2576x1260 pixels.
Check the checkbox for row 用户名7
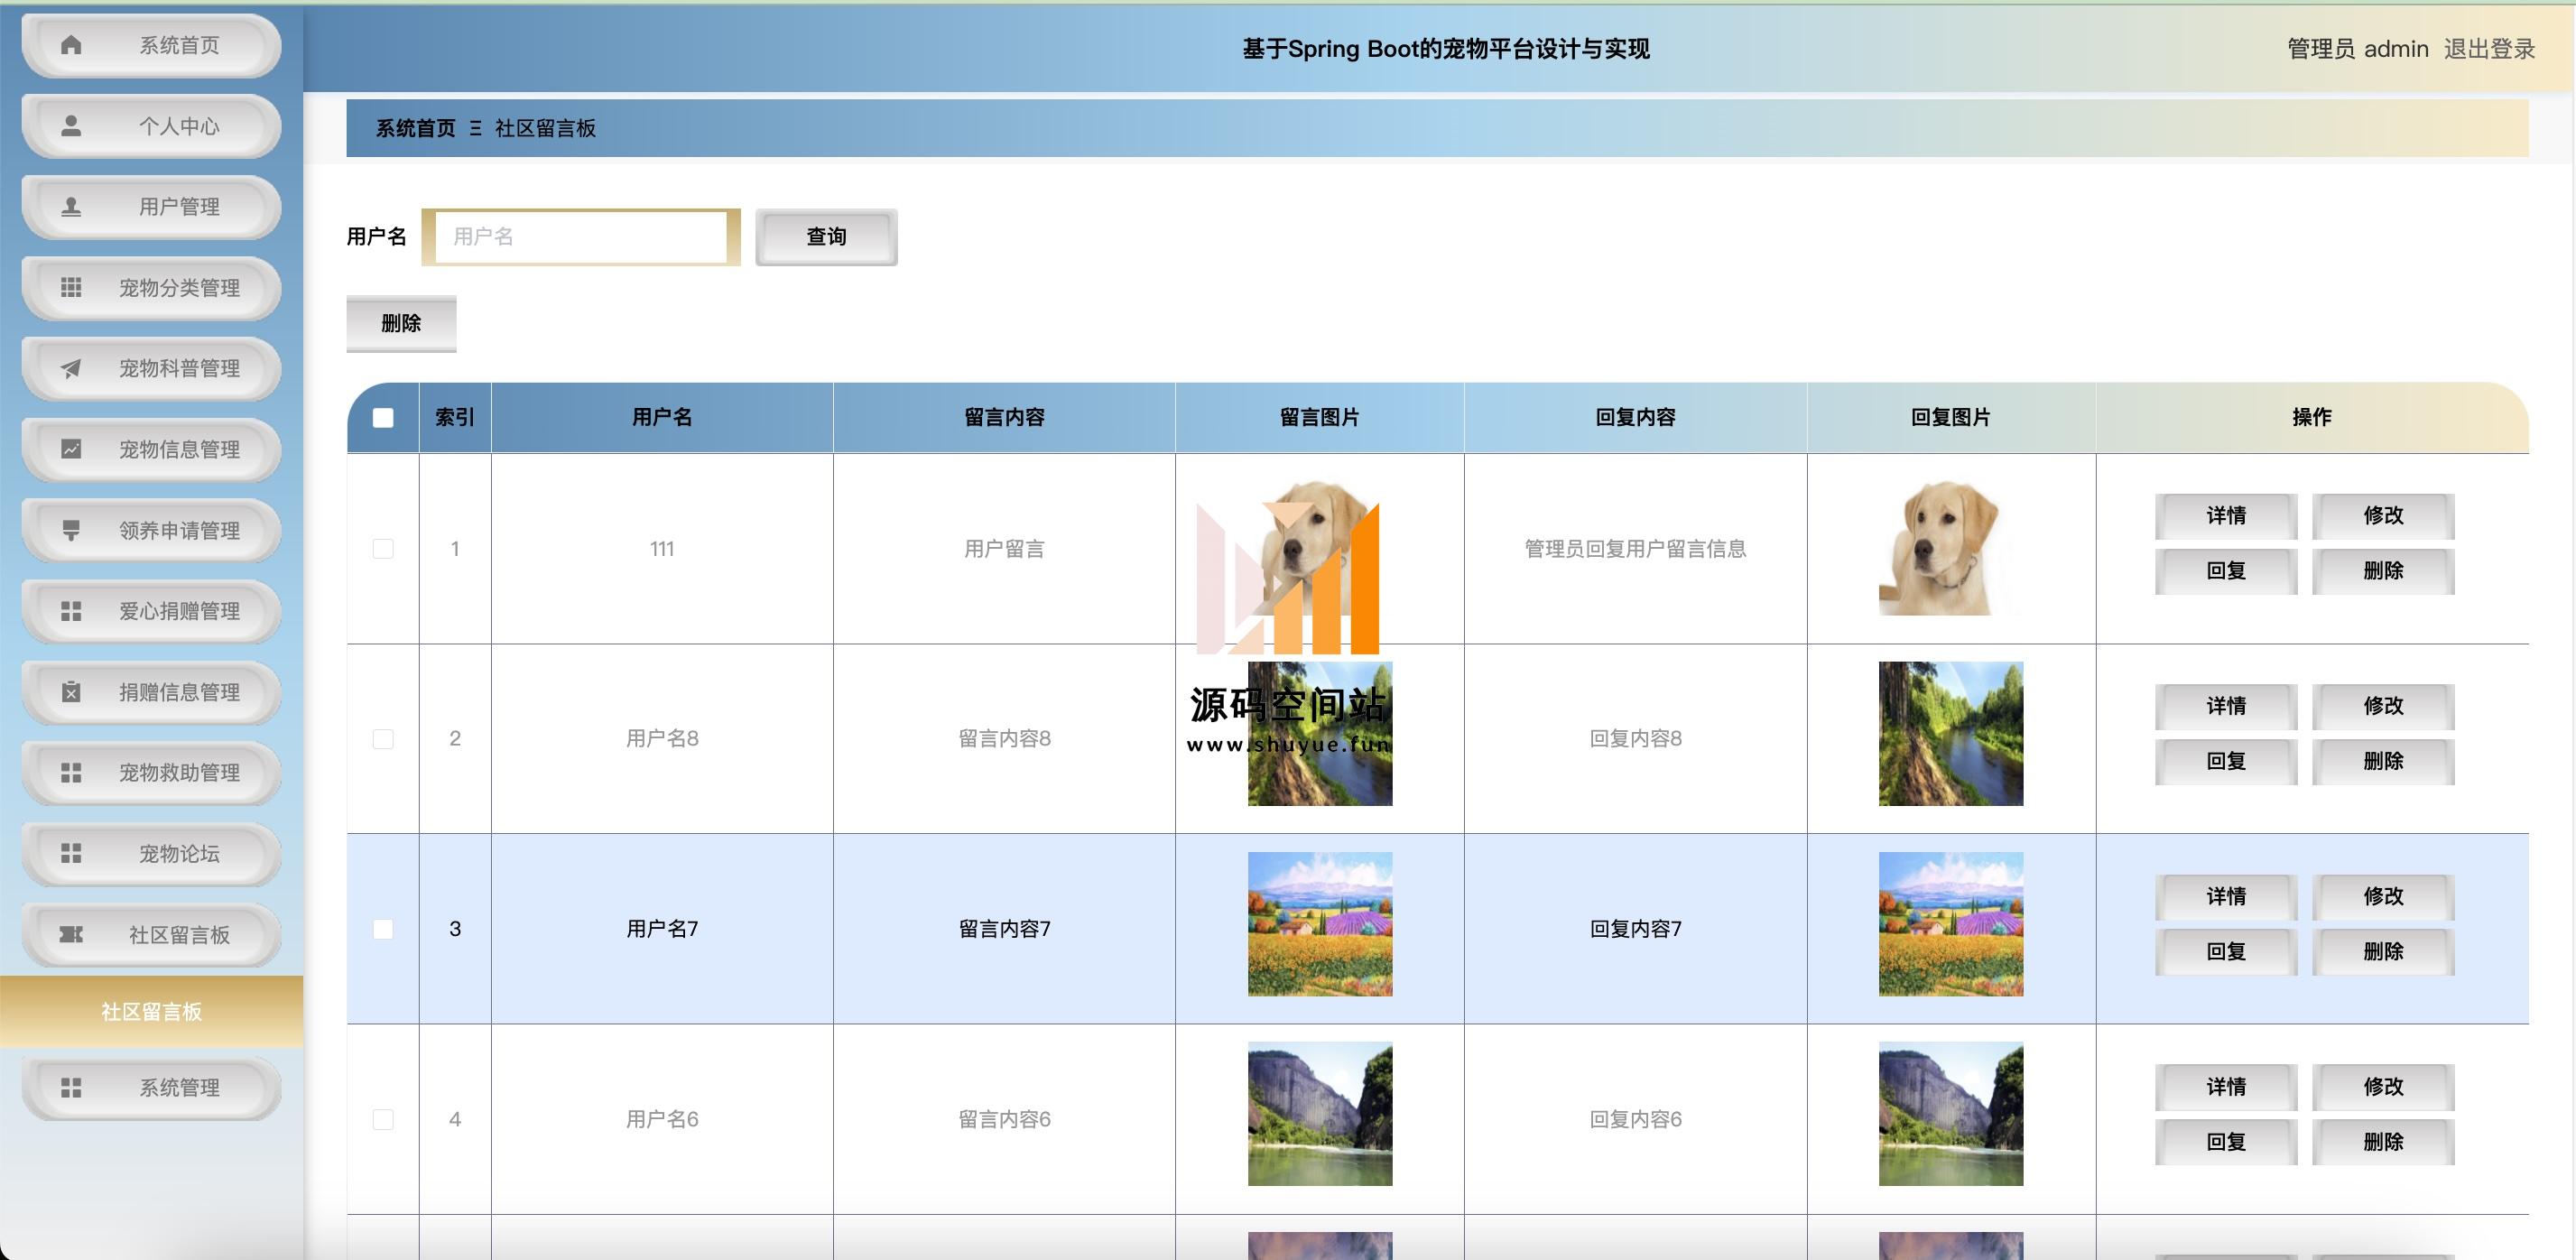383,929
